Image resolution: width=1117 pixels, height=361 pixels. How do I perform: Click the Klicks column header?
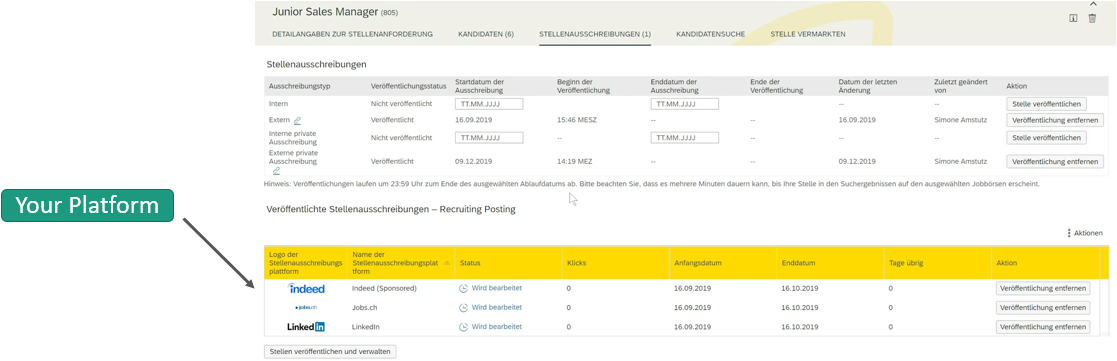pyautogui.click(x=576, y=263)
